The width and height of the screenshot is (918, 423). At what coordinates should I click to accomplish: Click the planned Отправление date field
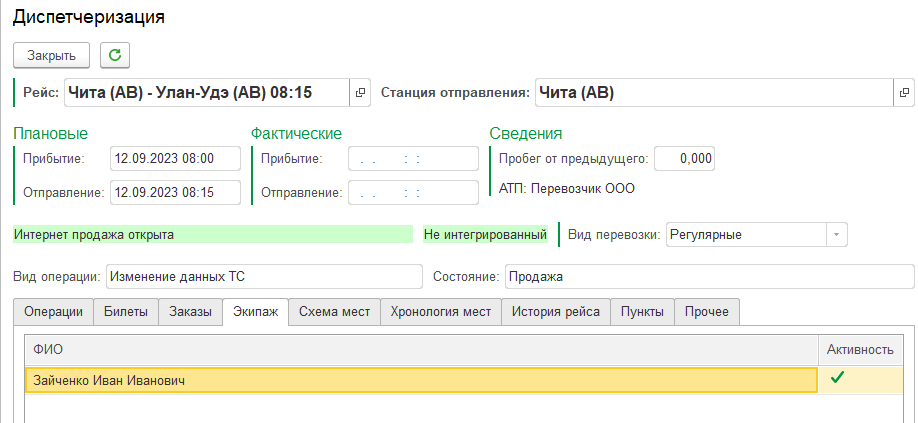pos(175,192)
